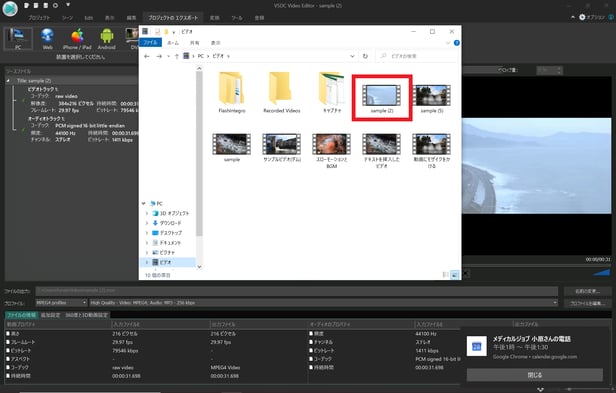This screenshot has height=393, width=616.
Task: Select sample (5) video file
Action: coord(432,98)
